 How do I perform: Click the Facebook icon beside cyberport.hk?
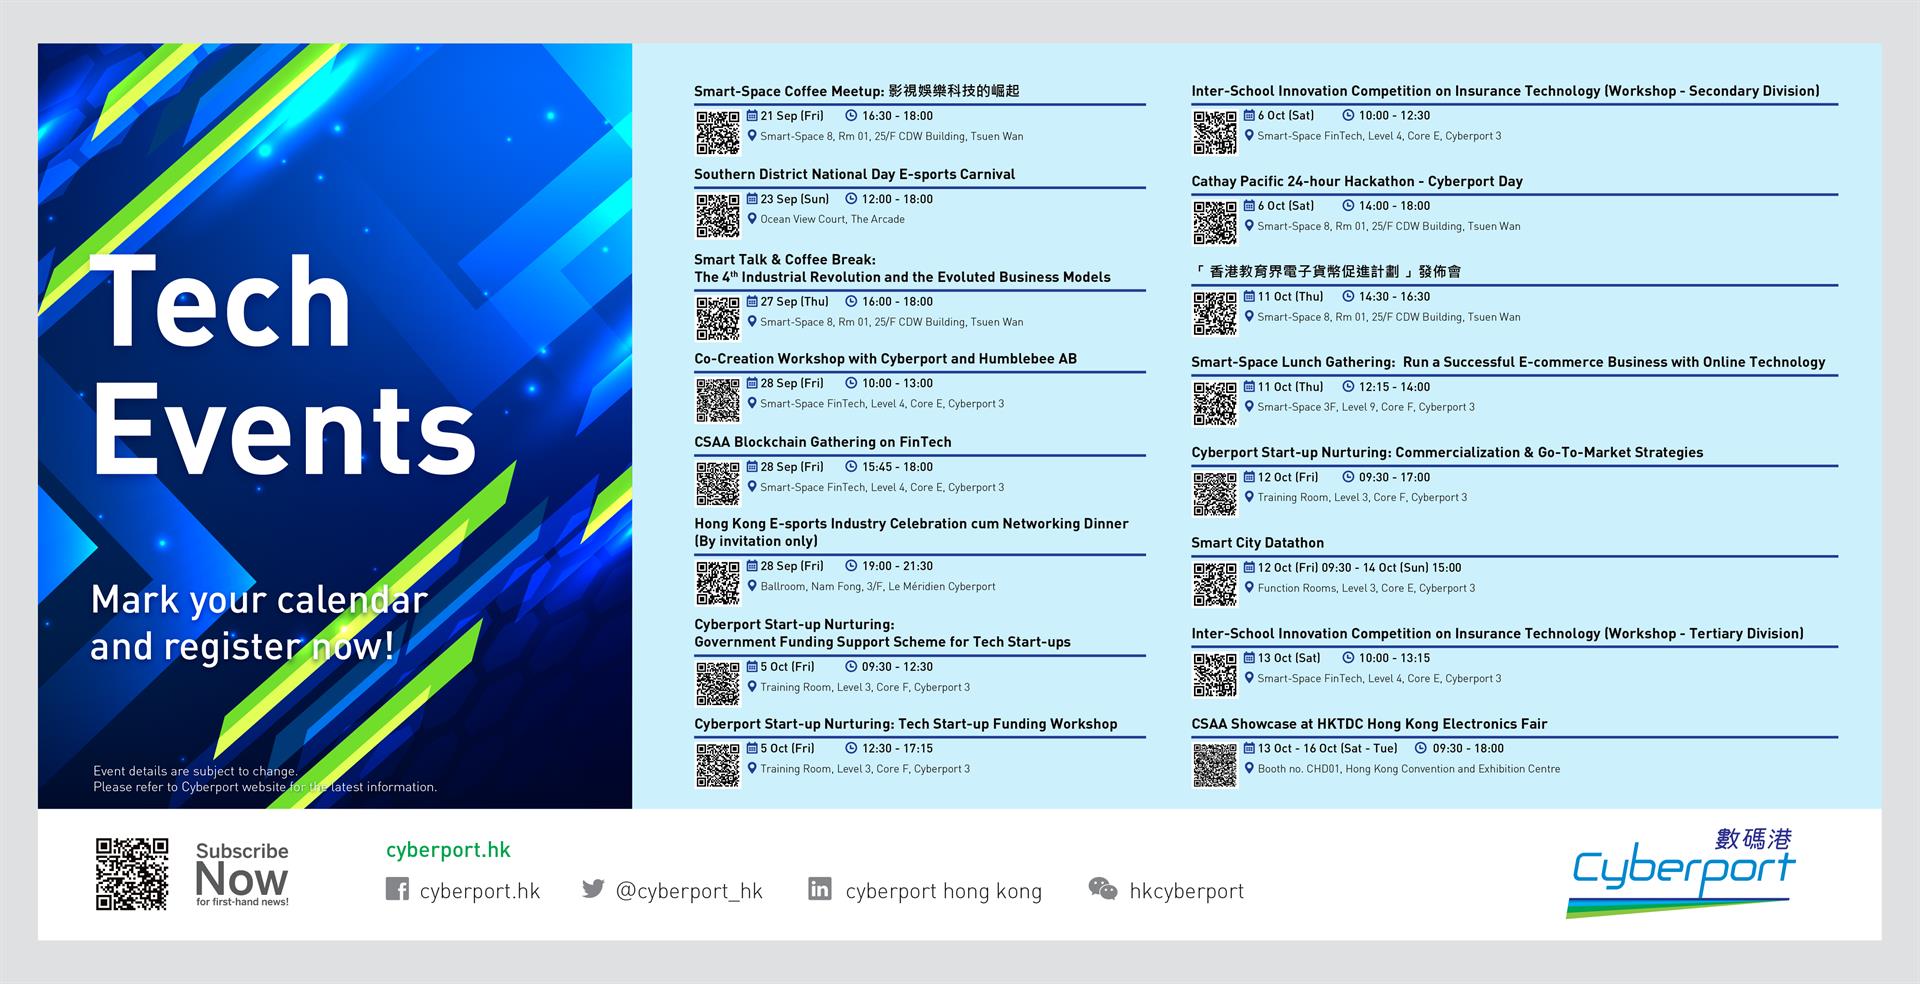click(x=397, y=889)
